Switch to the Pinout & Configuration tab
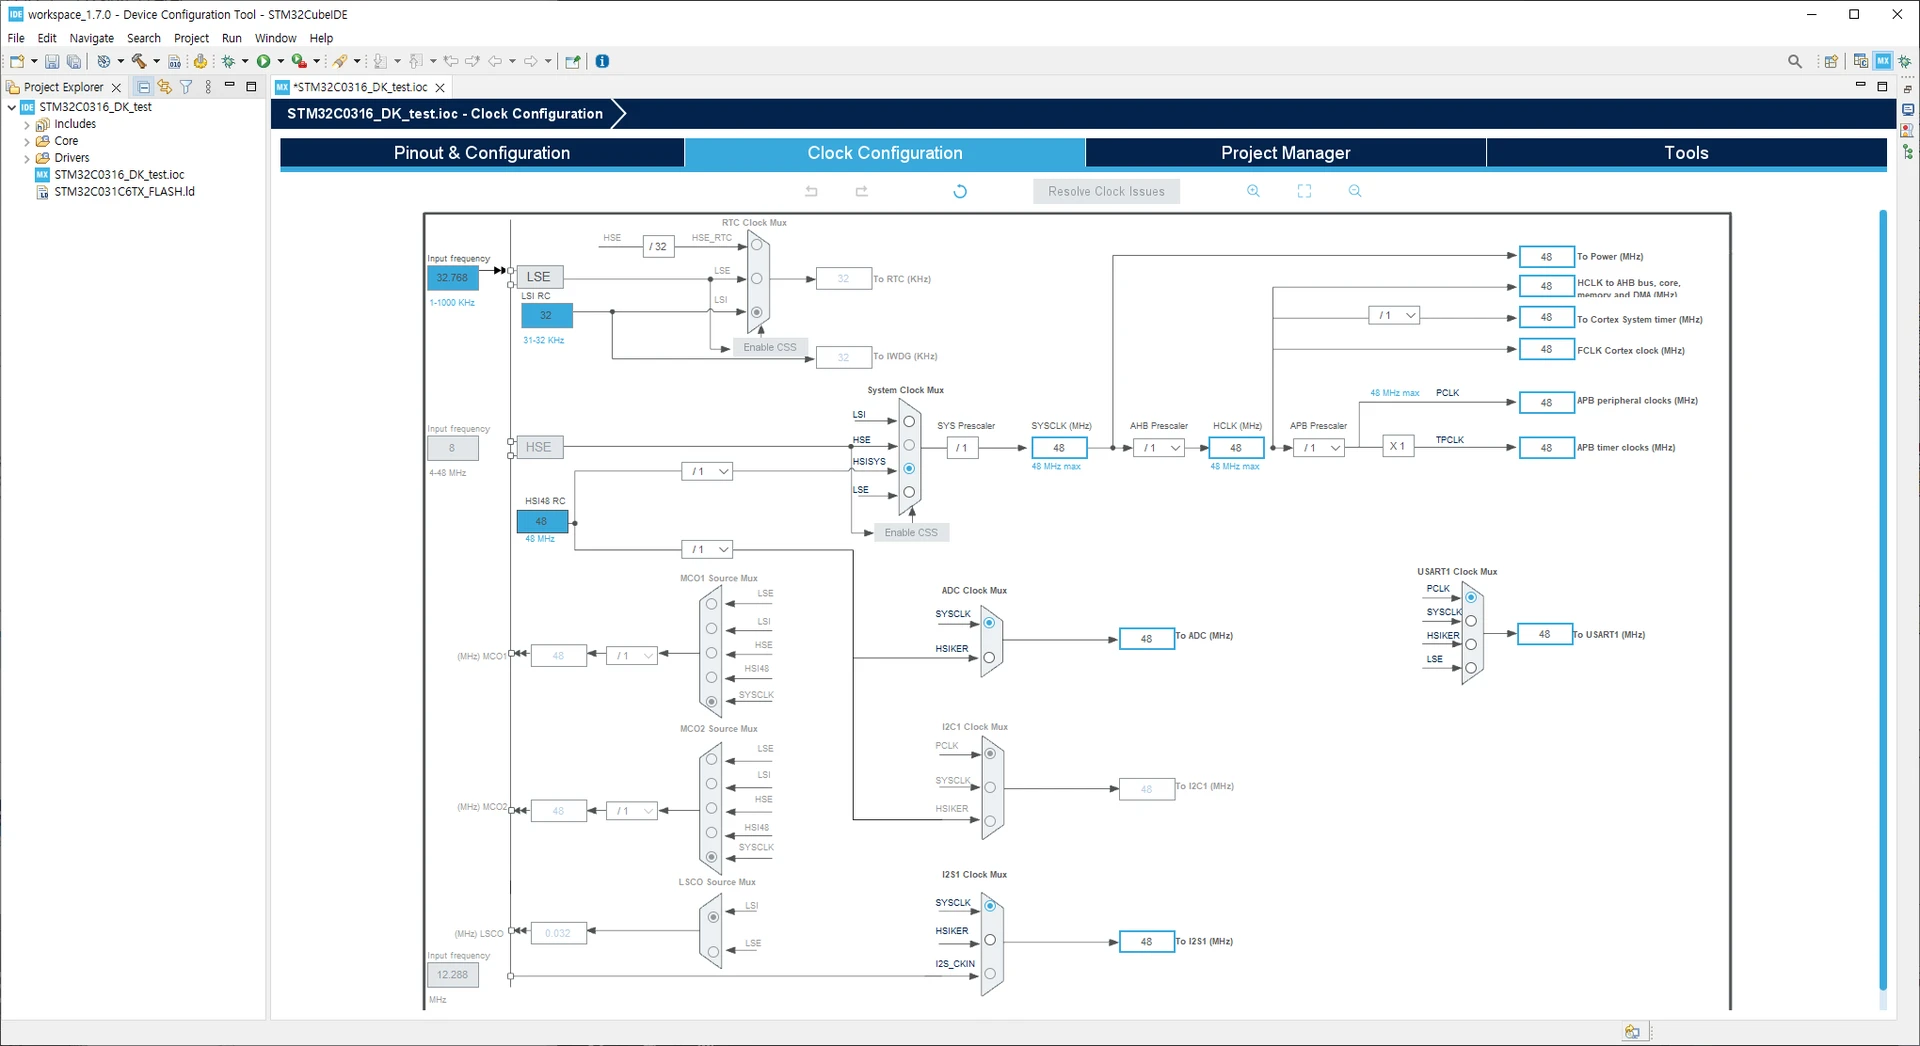The width and height of the screenshot is (1920, 1046). click(x=482, y=153)
